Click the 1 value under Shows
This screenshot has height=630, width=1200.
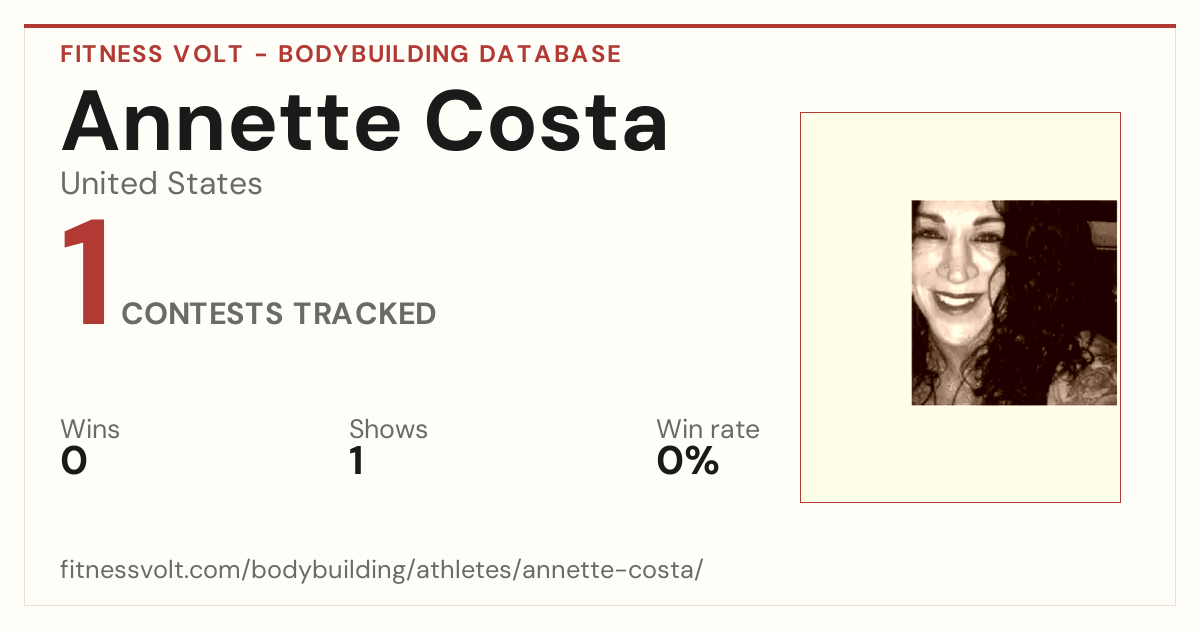pyautogui.click(x=356, y=461)
